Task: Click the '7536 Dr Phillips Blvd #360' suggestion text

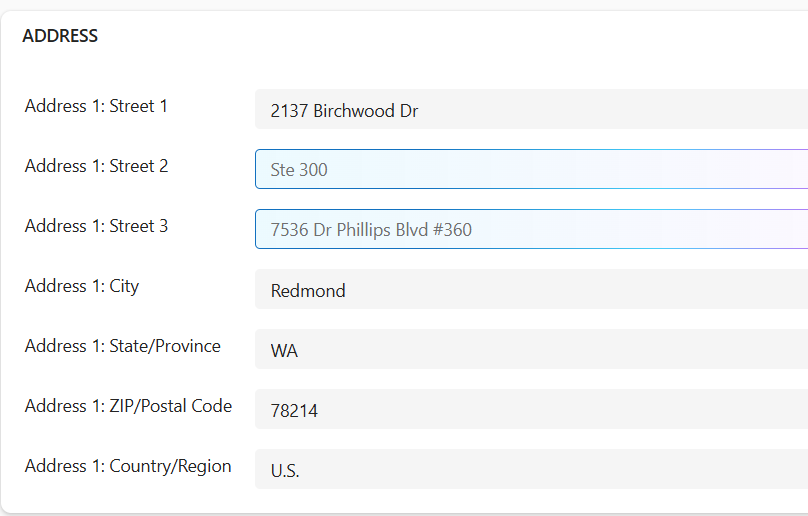Action: 371,230
